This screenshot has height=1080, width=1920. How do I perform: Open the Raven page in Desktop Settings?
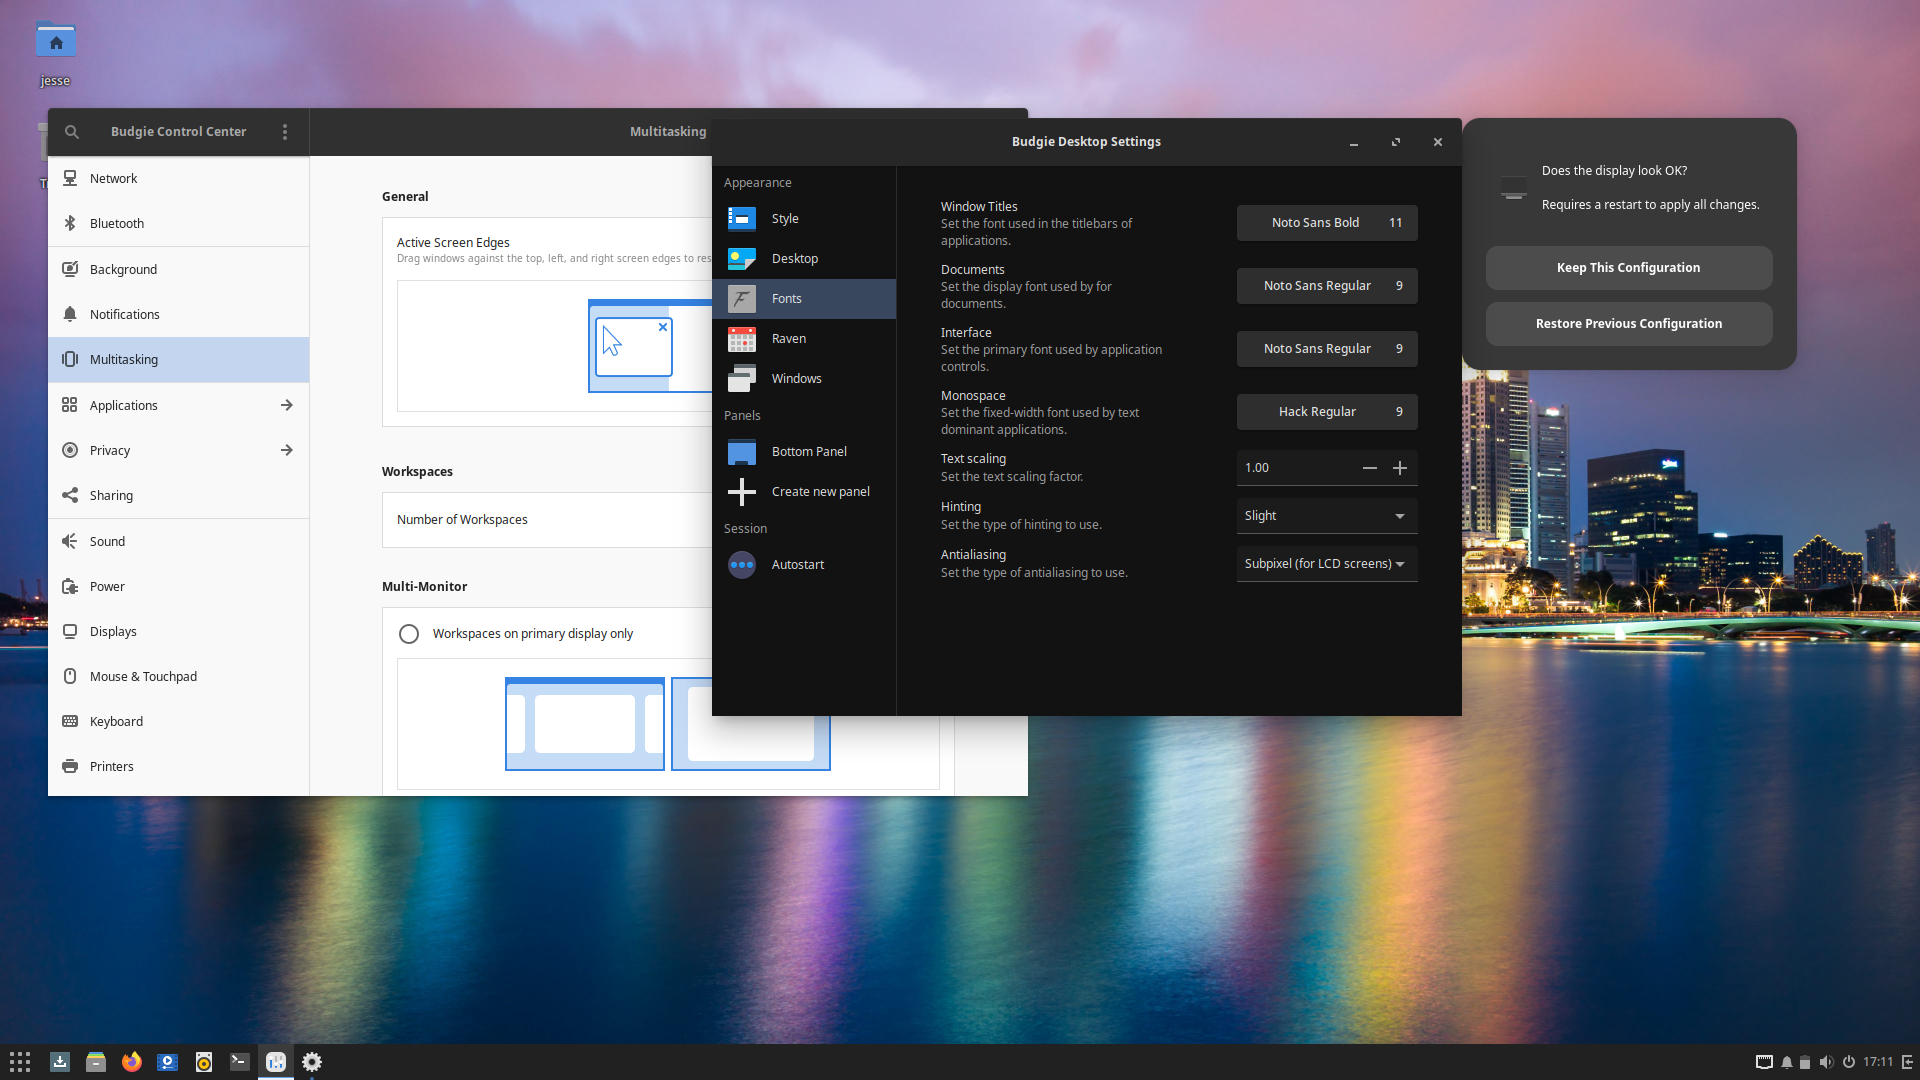coord(804,339)
